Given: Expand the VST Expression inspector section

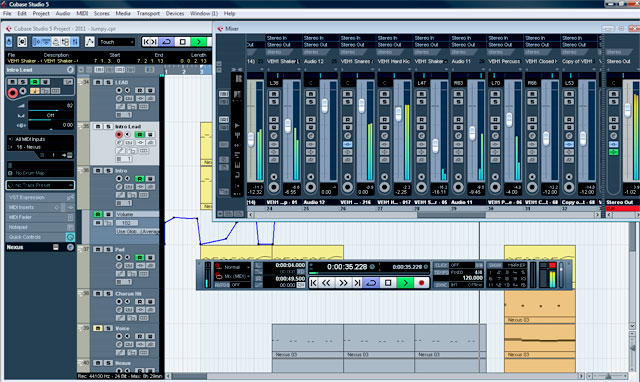Looking at the screenshot, I should click(x=40, y=198).
